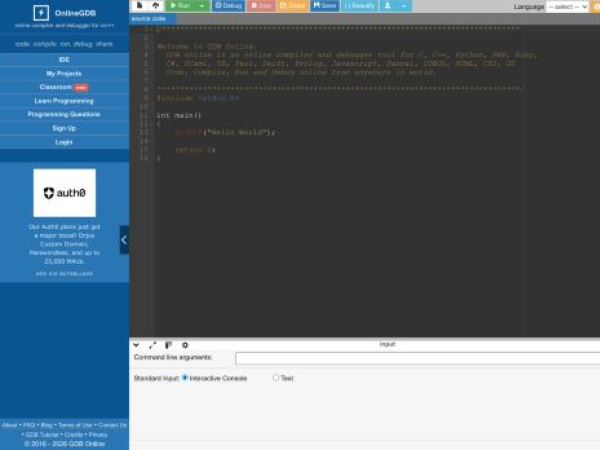600x450 pixels.
Task: Click the red Stop button
Action: (x=261, y=5)
